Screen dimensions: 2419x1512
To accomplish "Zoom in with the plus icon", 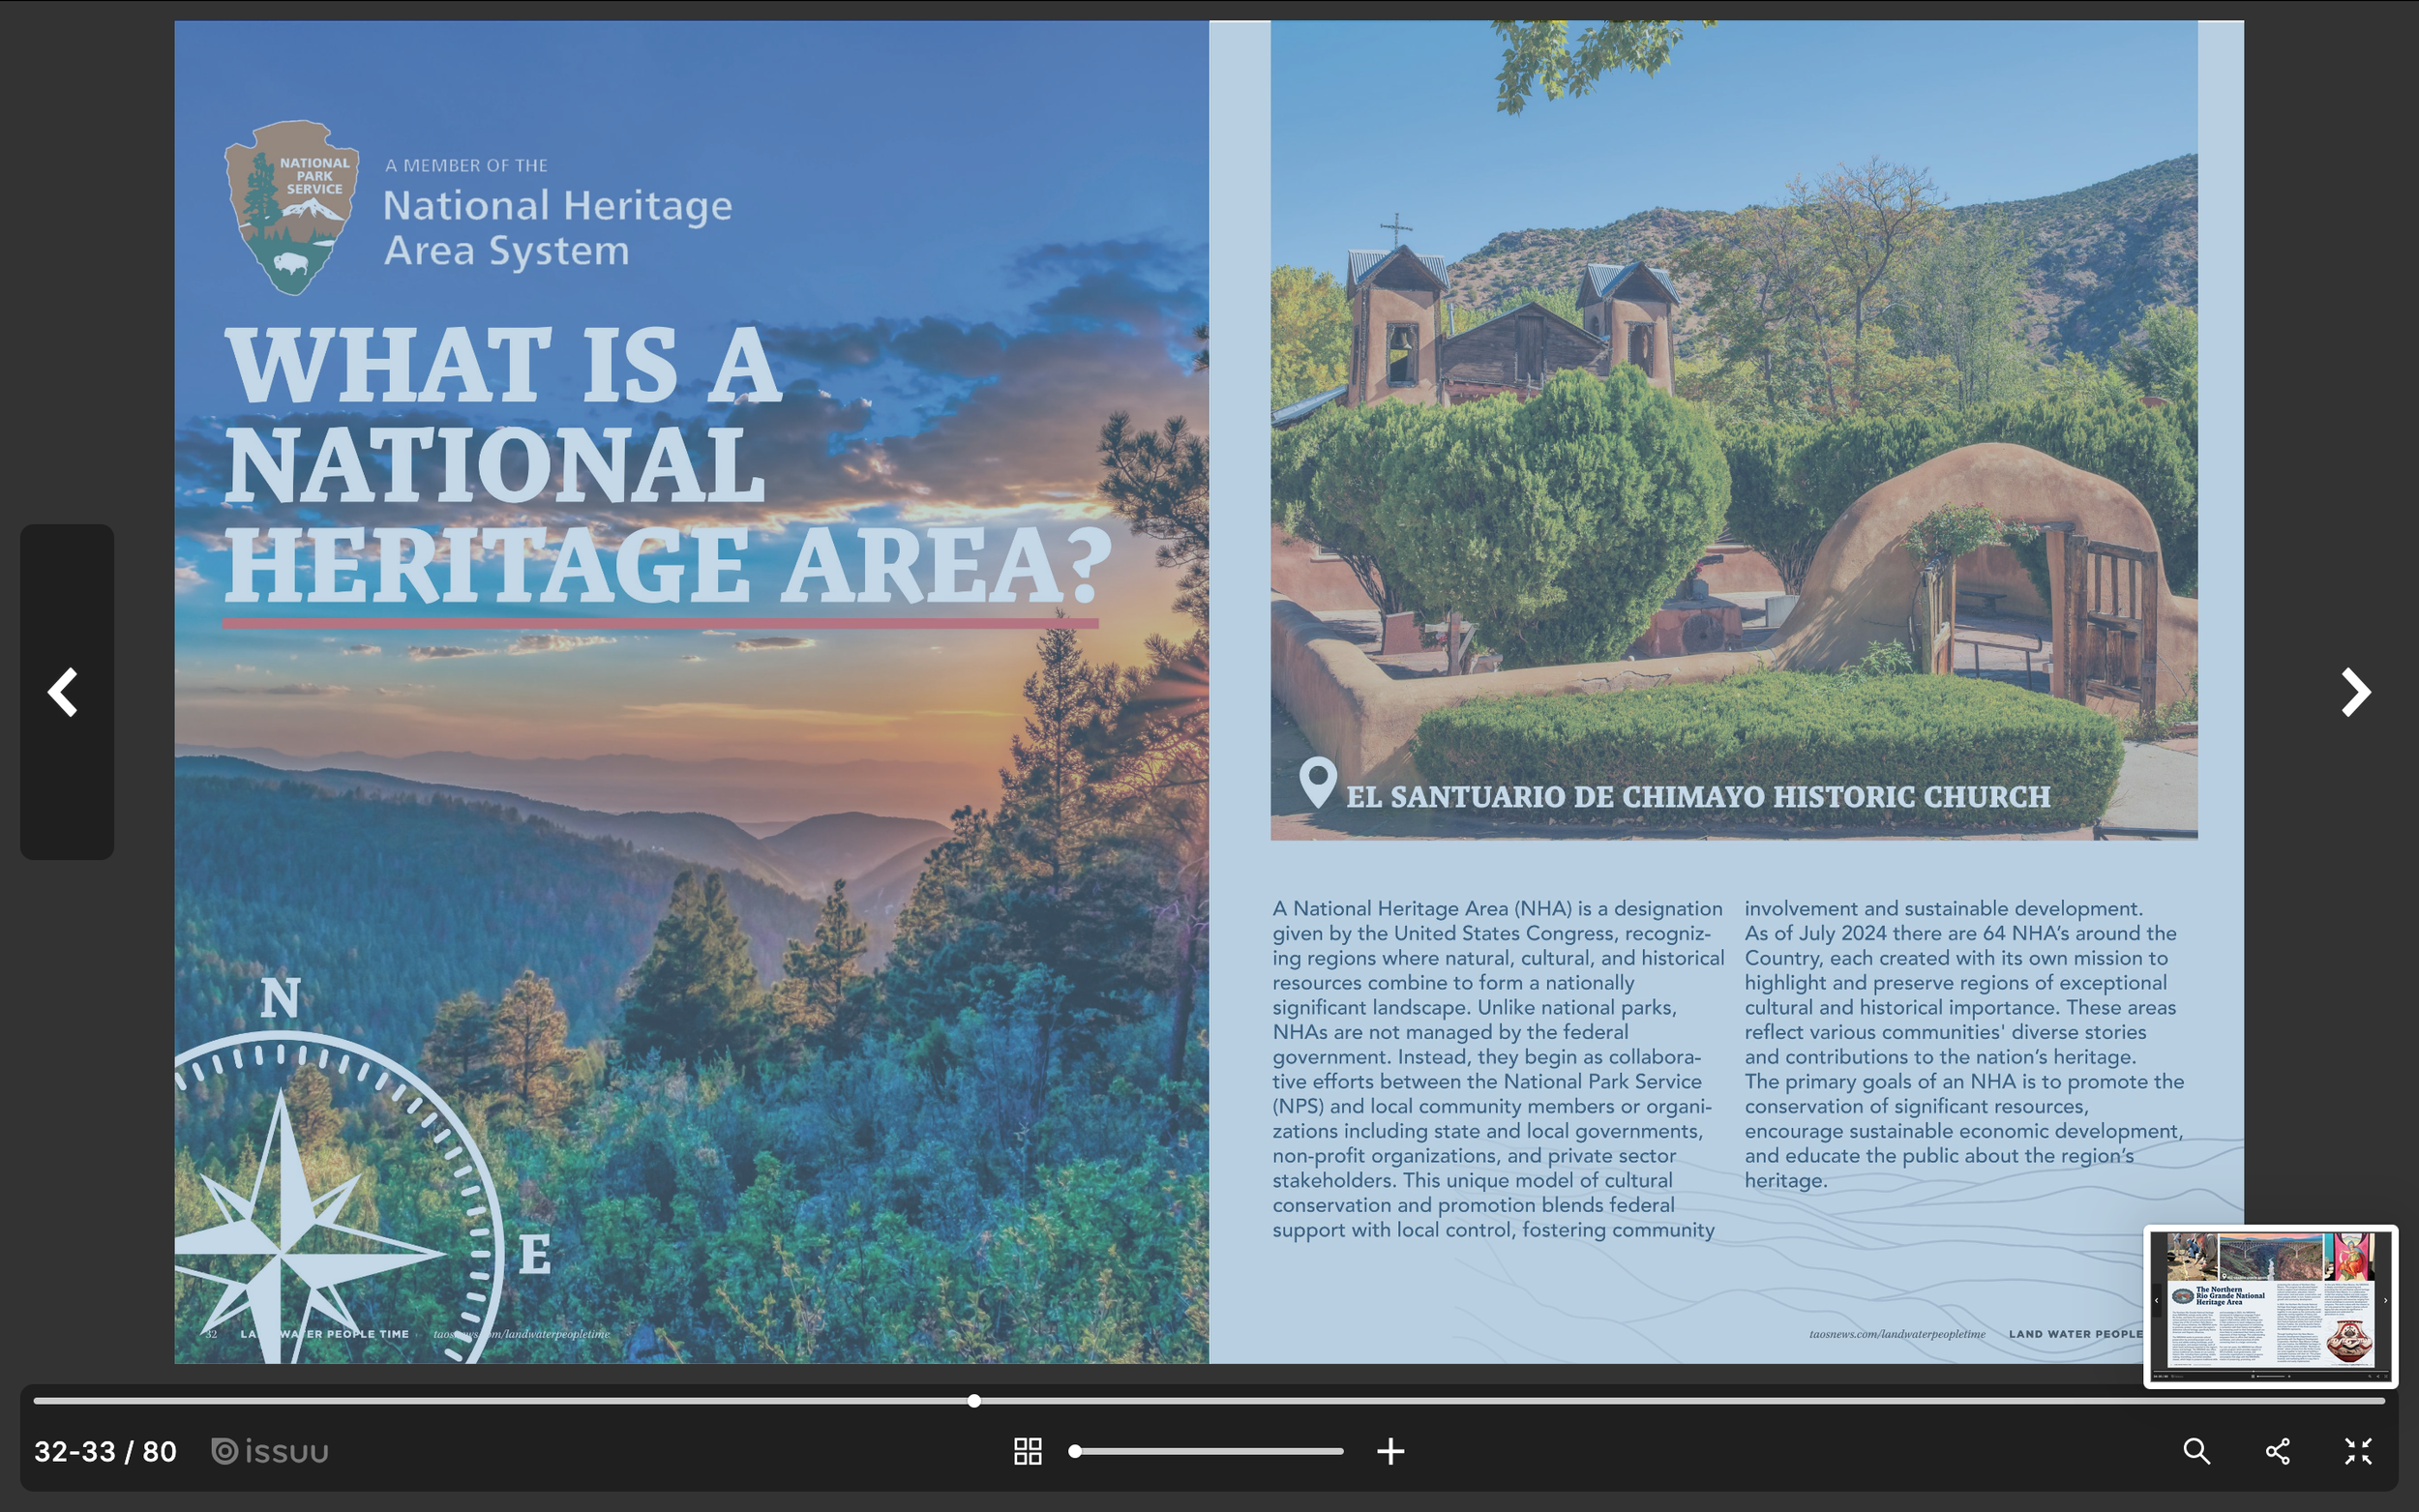I will (x=1390, y=1451).
